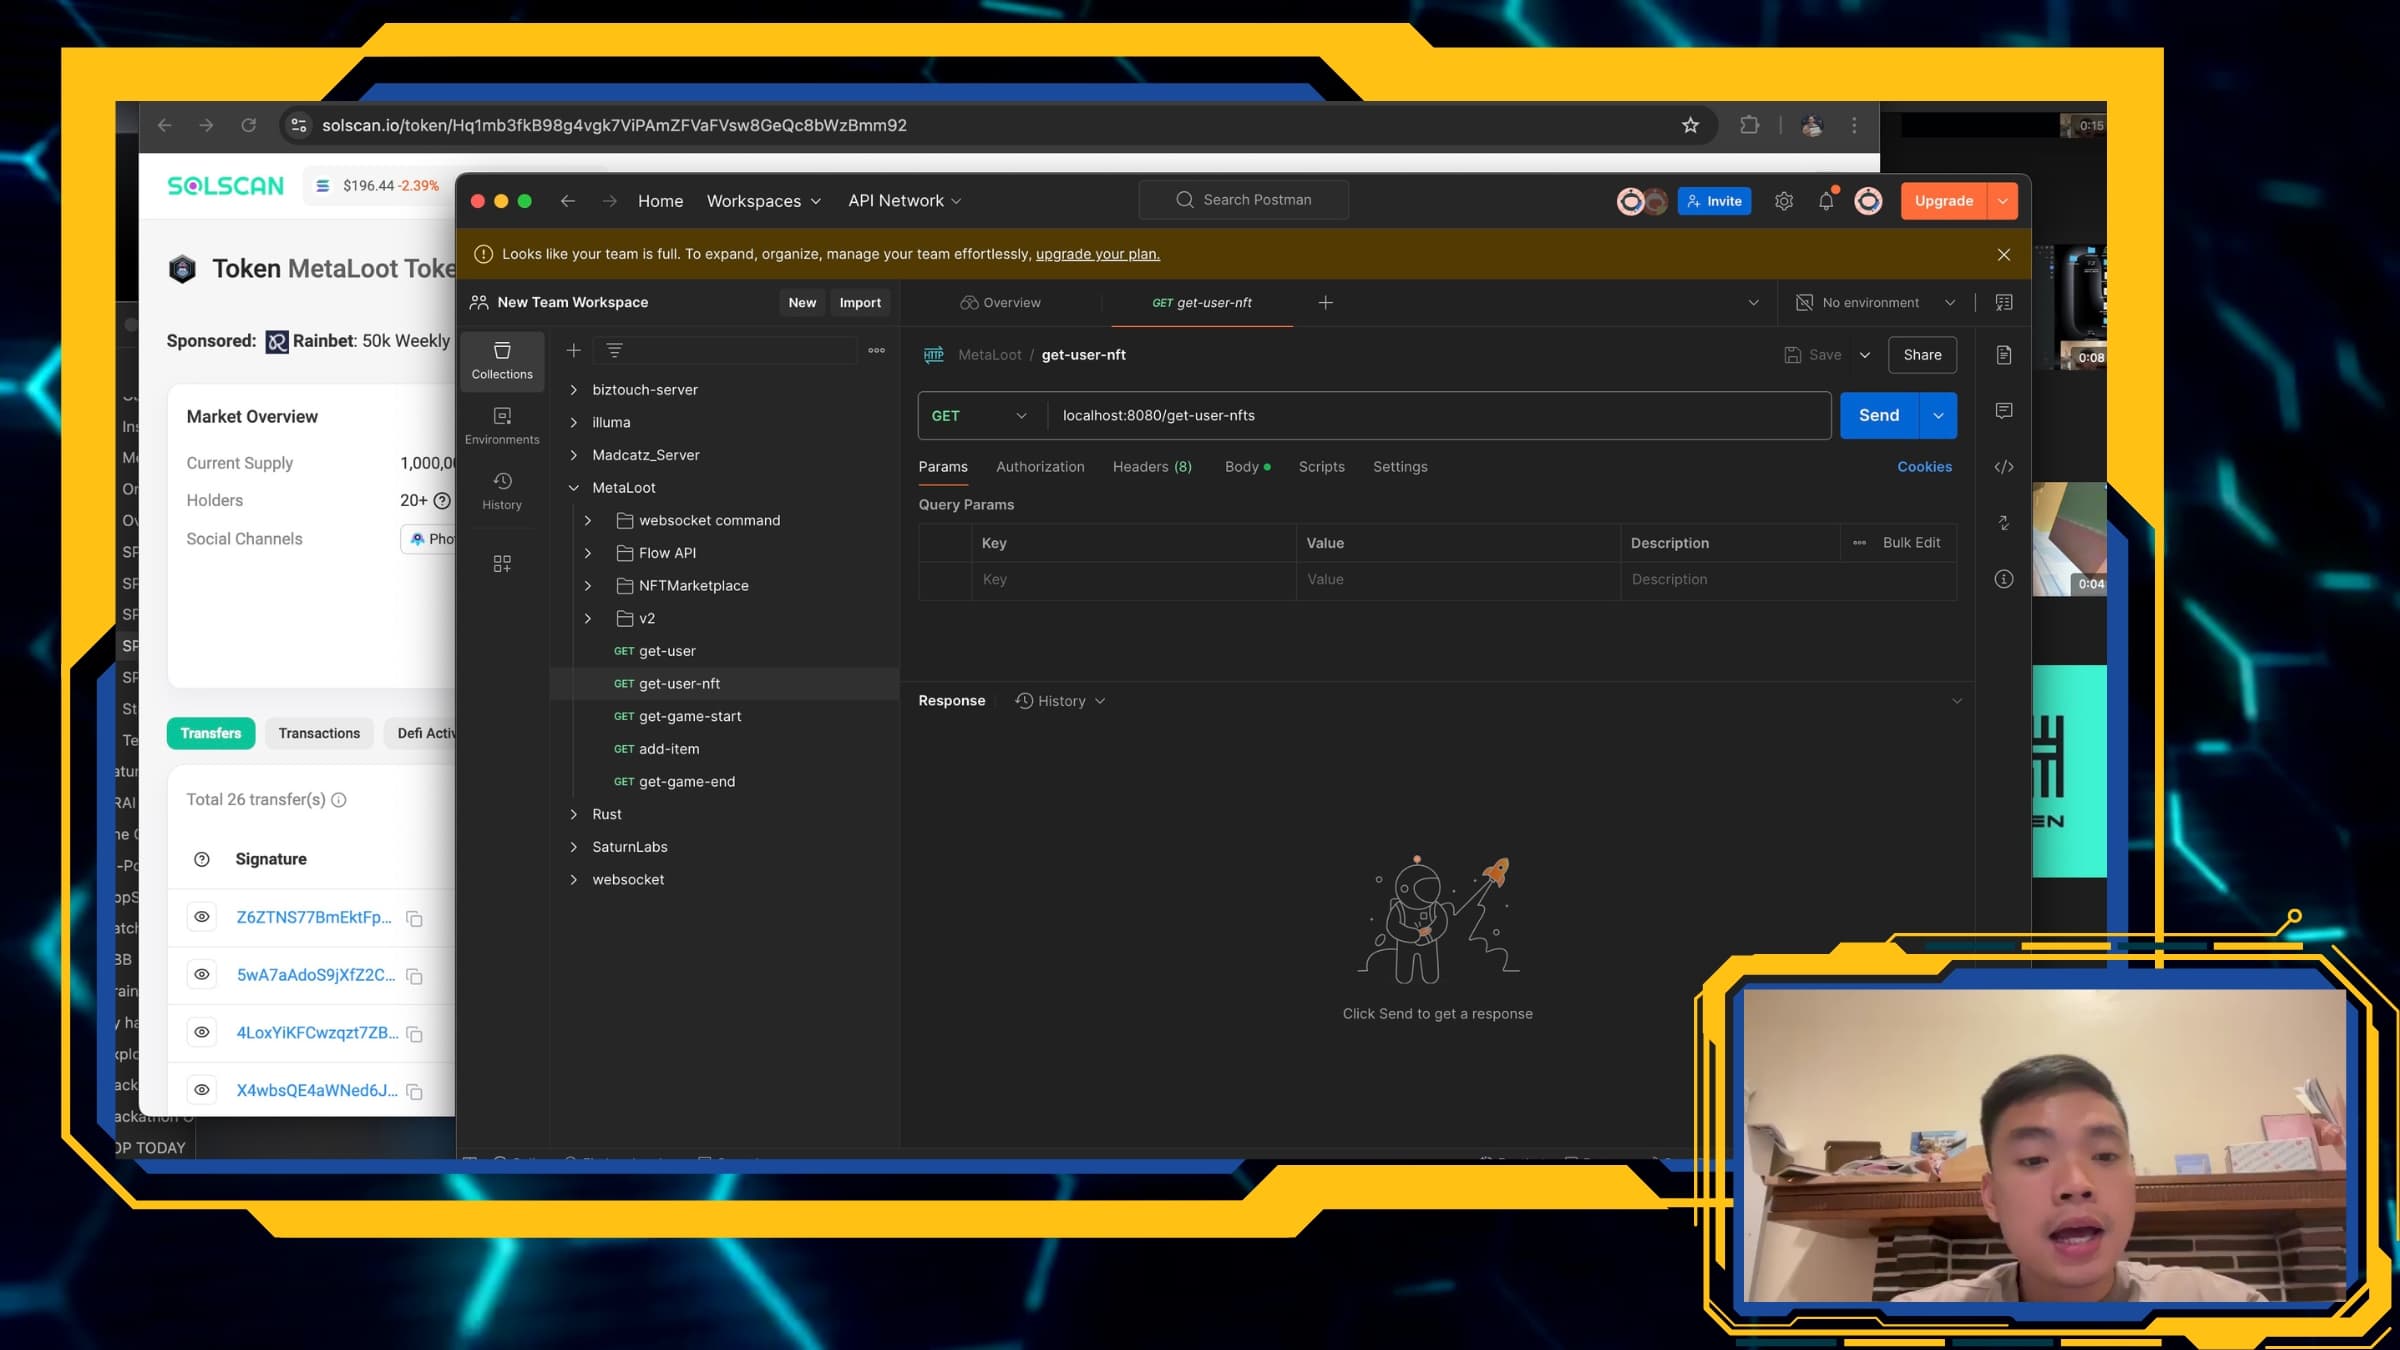Show the code snippet panel
Viewport: 2400px width, 1350px height.
coord(2003,467)
